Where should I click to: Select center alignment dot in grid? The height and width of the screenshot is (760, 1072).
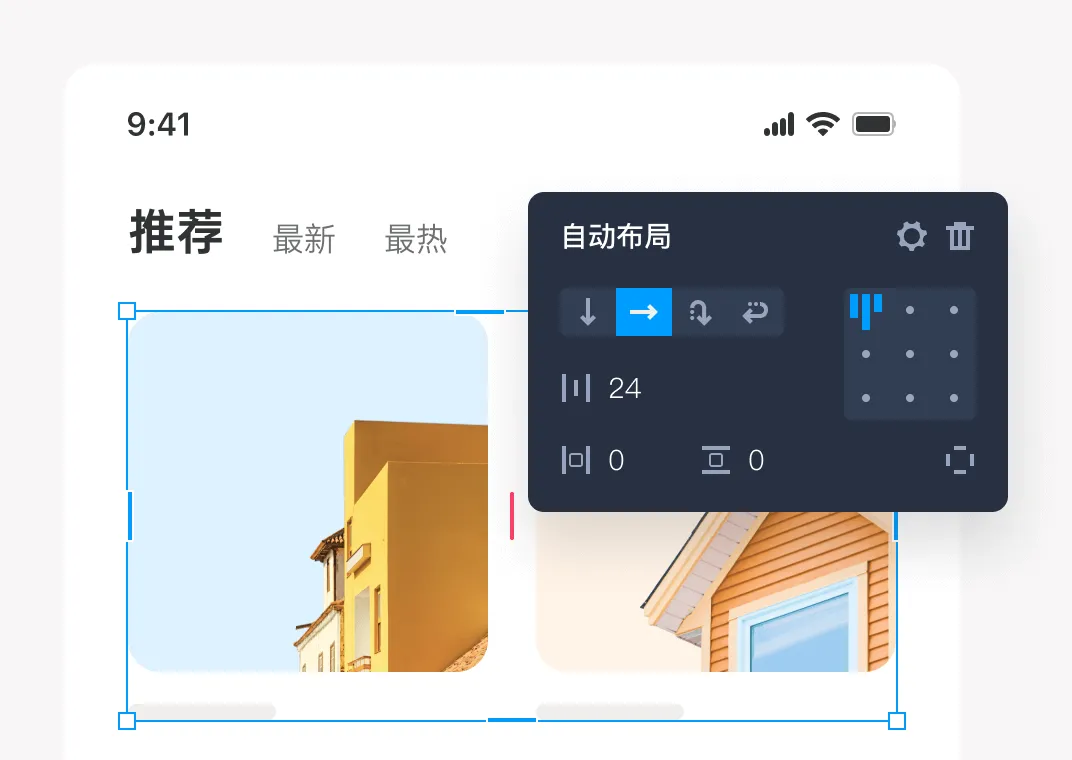(x=910, y=354)
